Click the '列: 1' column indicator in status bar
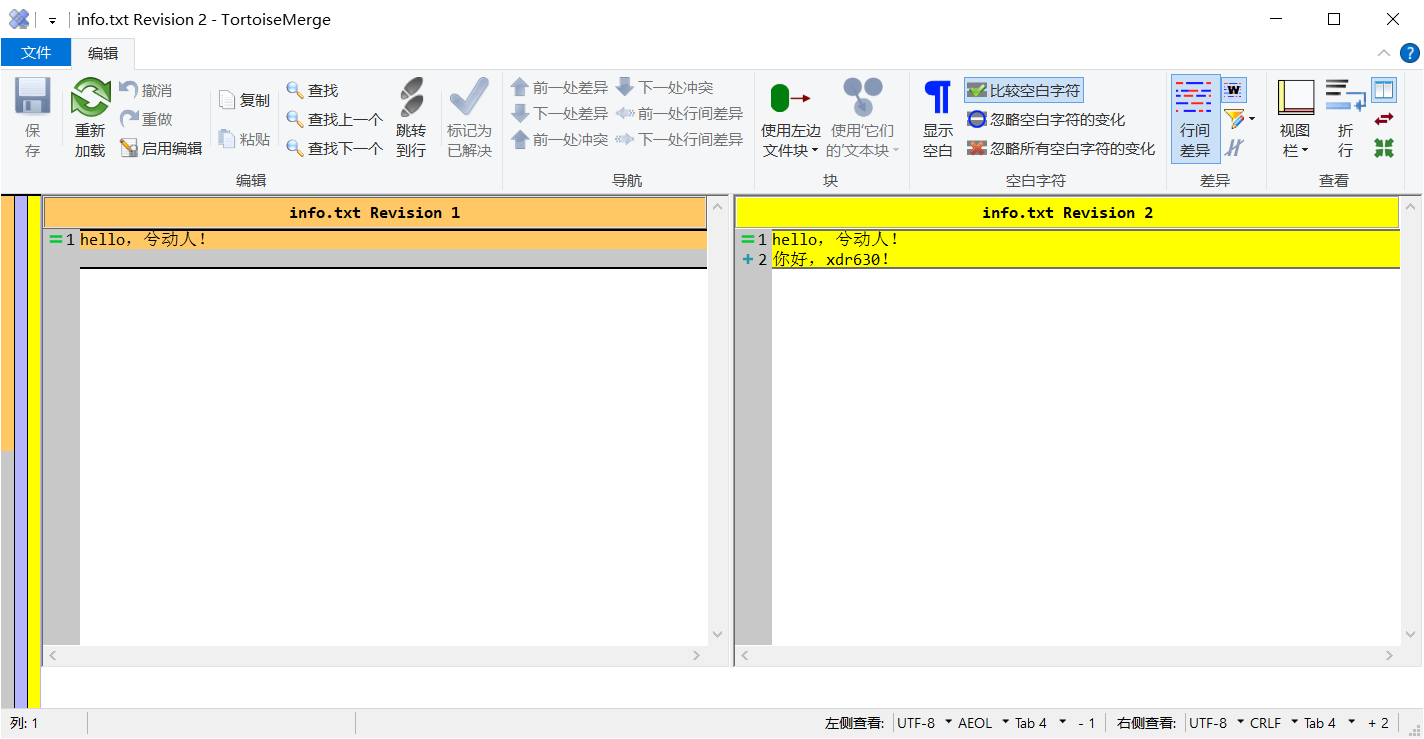 24,723
